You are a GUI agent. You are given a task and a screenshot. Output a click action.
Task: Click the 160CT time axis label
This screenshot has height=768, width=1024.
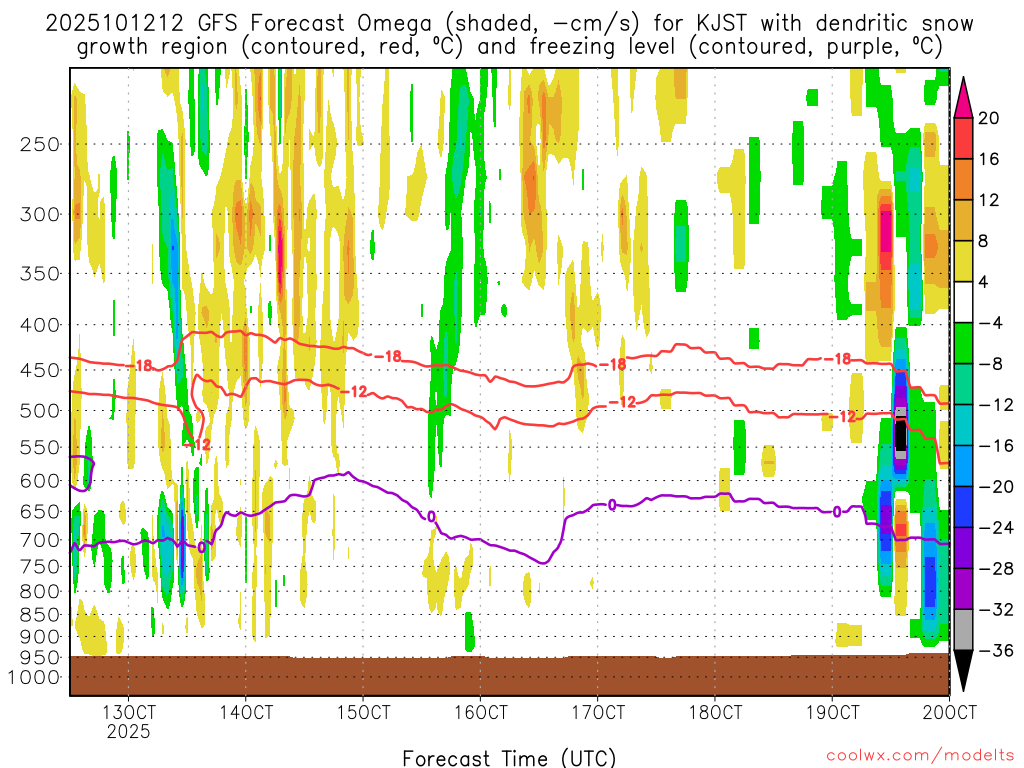pos(481,712)
